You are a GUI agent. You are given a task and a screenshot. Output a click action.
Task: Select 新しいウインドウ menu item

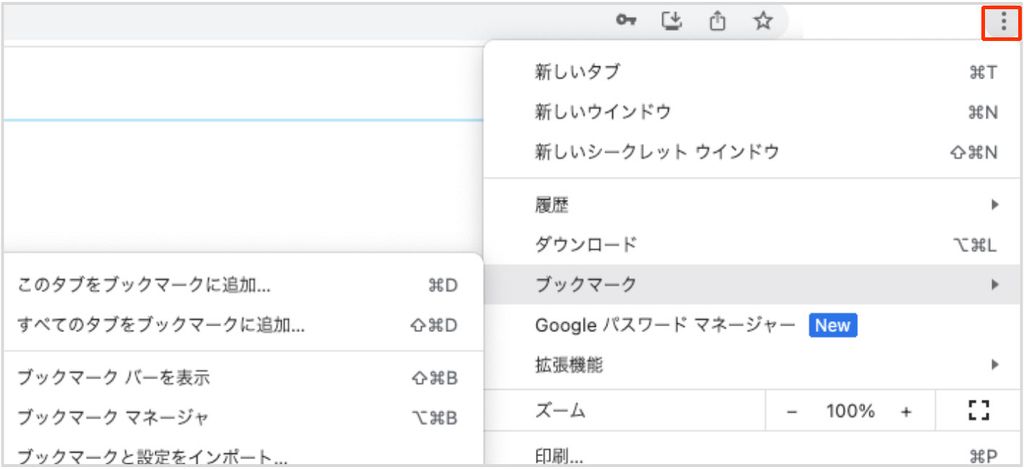click(753, 112)
